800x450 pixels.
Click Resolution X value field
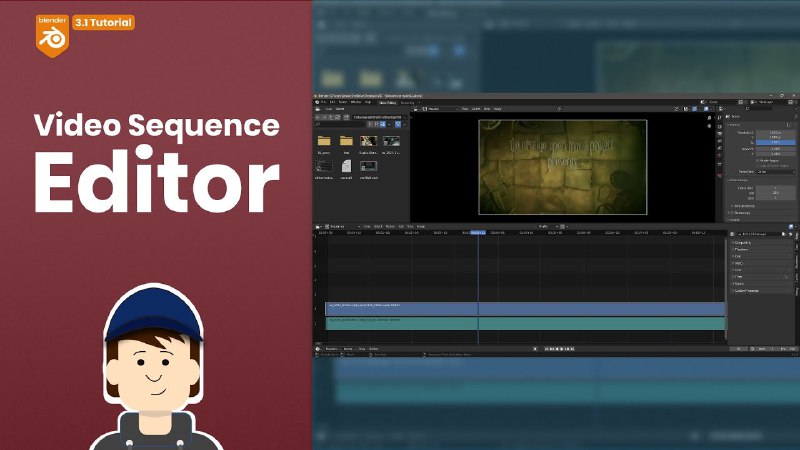(x=775, y=132)
